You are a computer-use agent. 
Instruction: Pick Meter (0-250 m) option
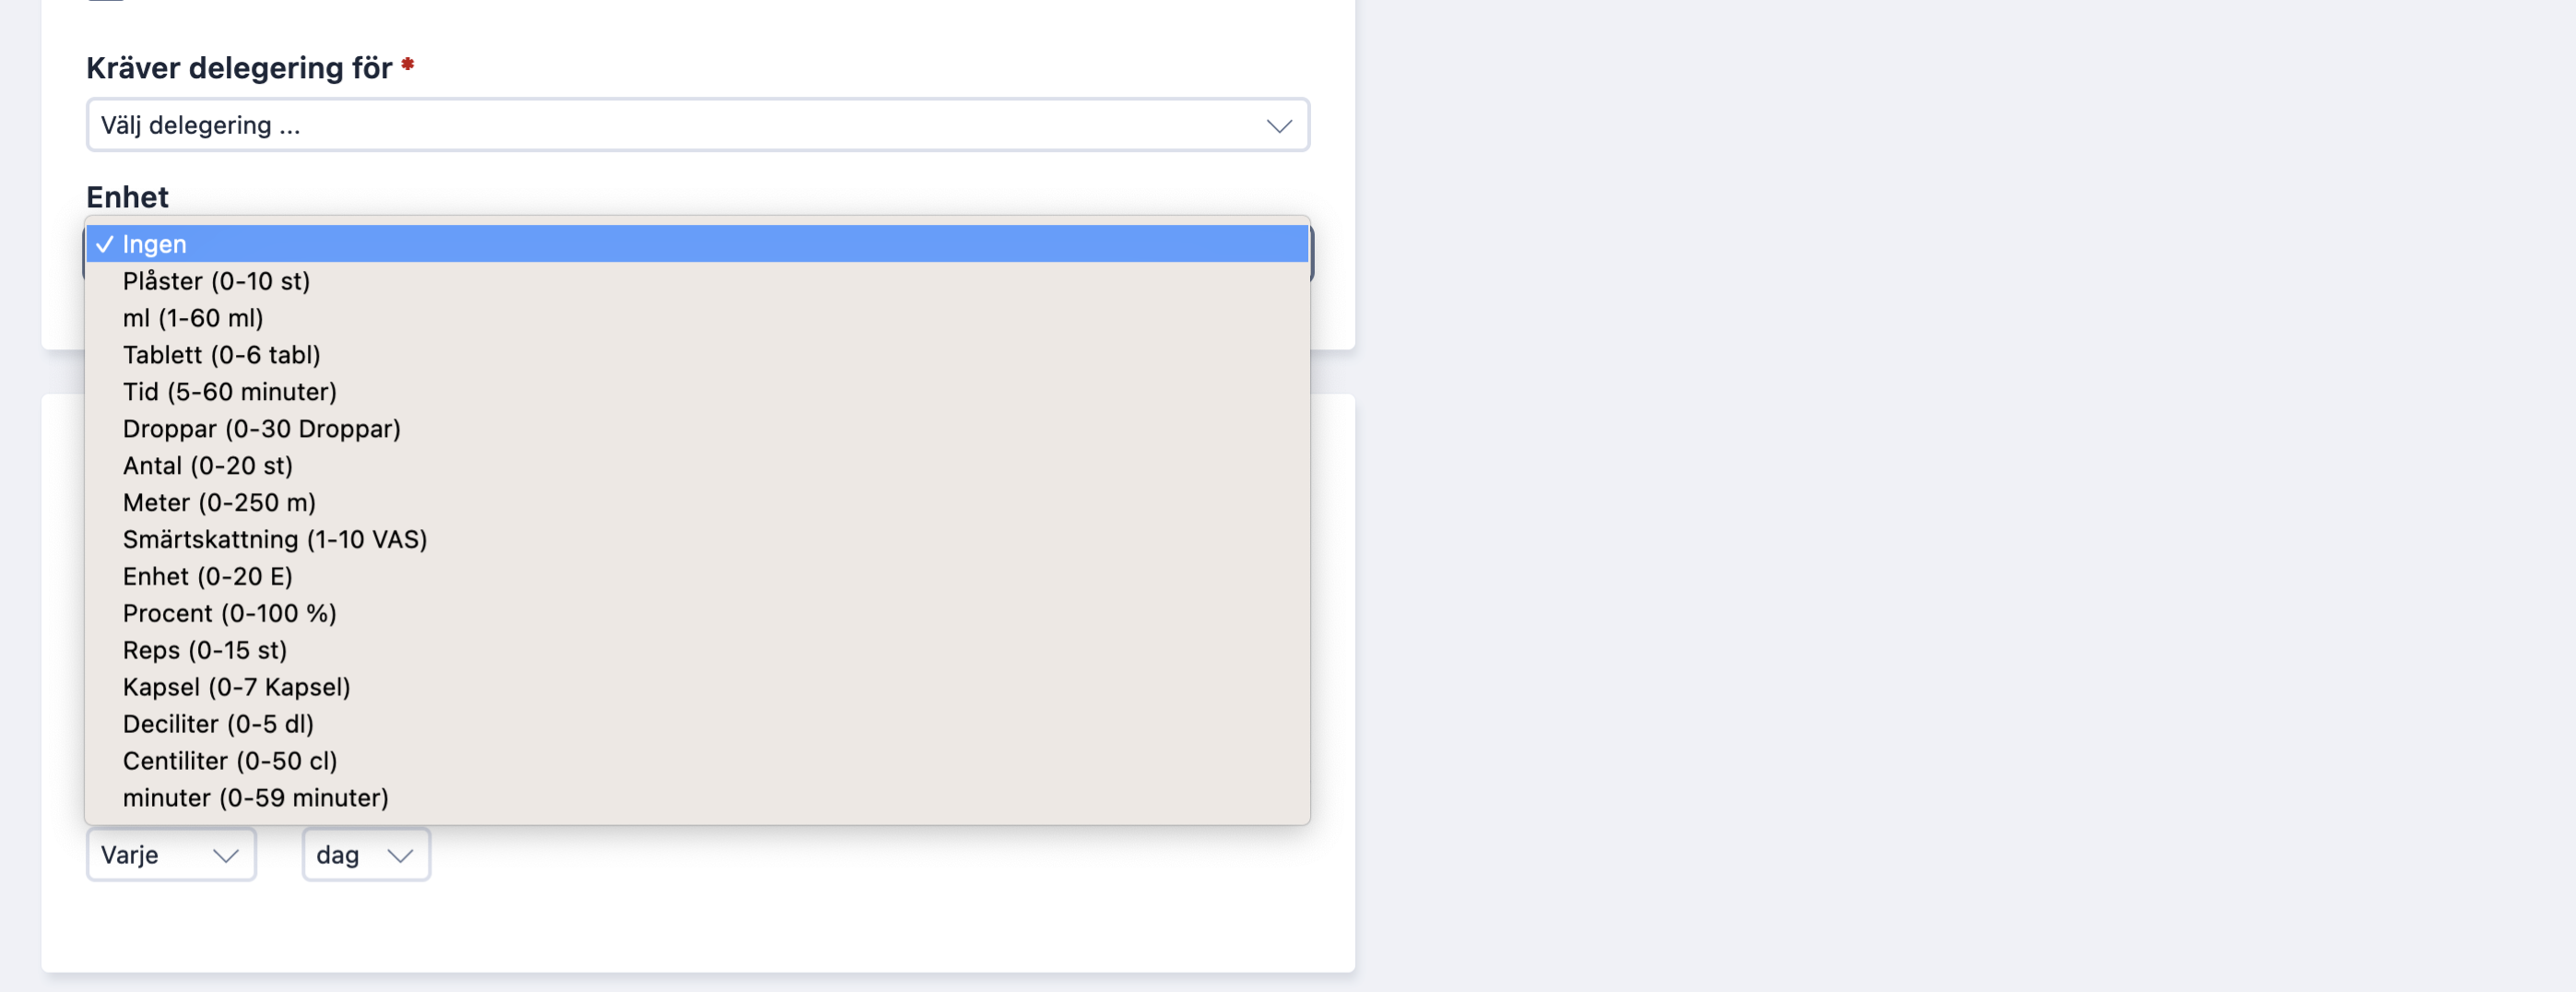point(698,503)
